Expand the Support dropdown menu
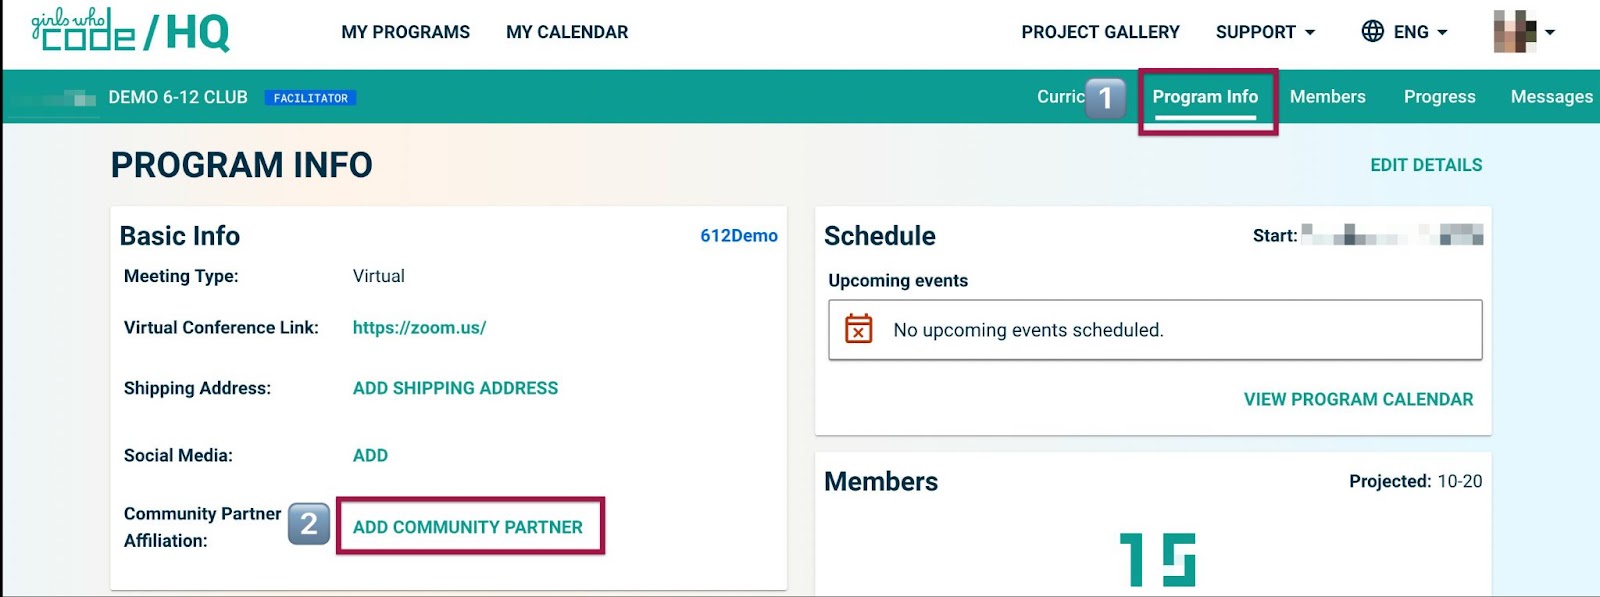 [x=1265, y=32]
